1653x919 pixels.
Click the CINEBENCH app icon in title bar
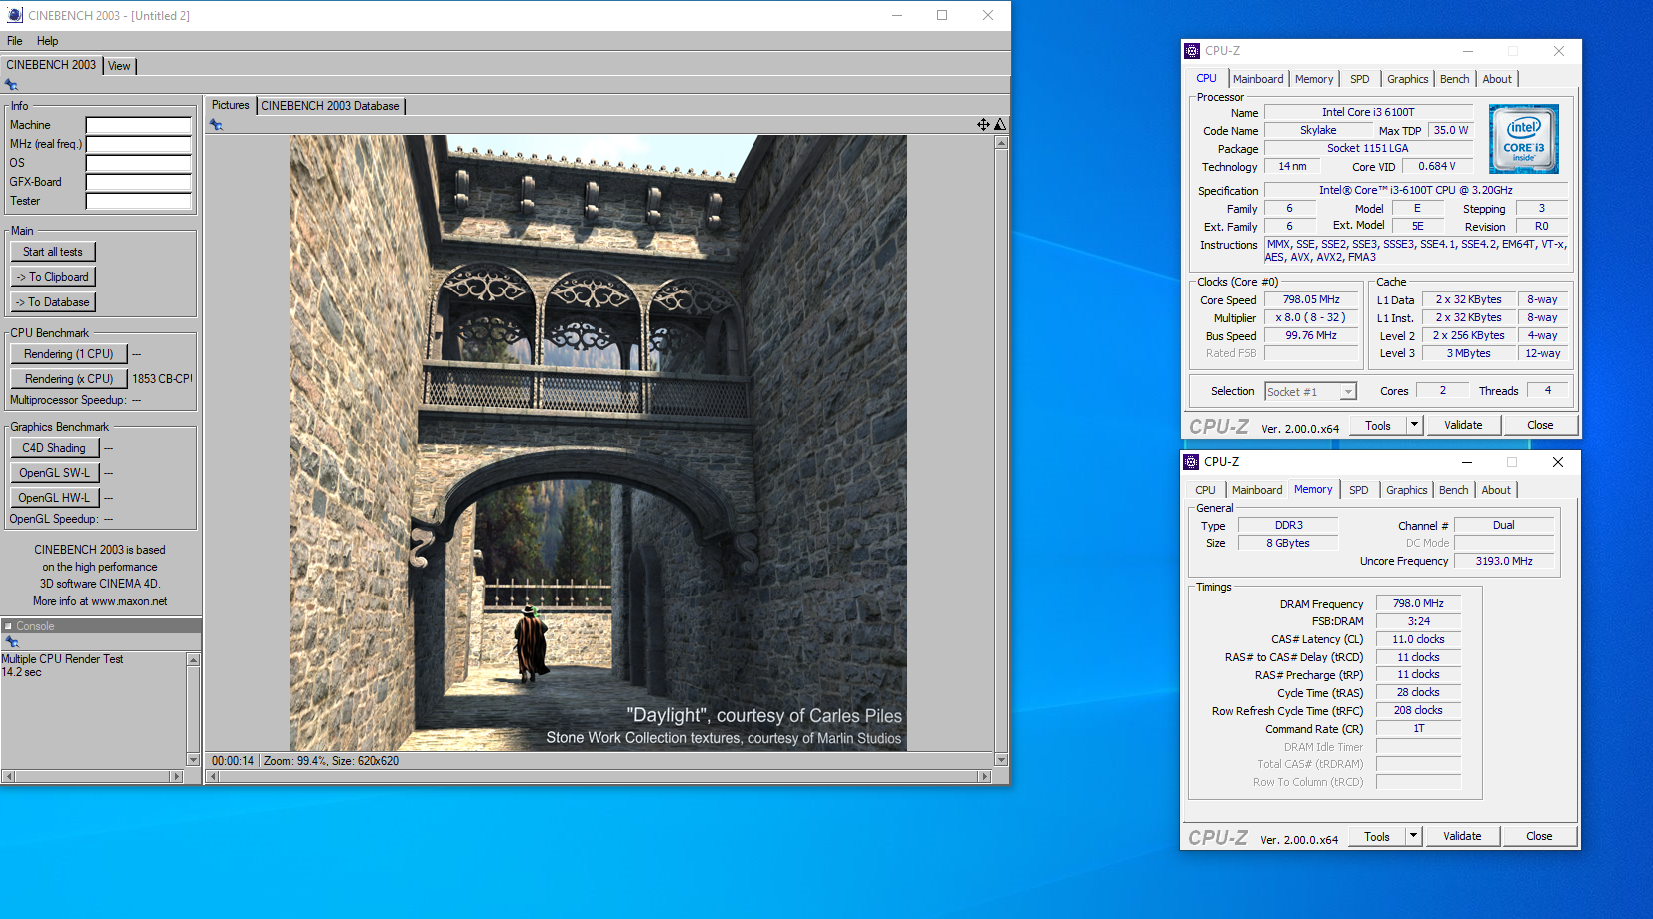tap(14, 15)
